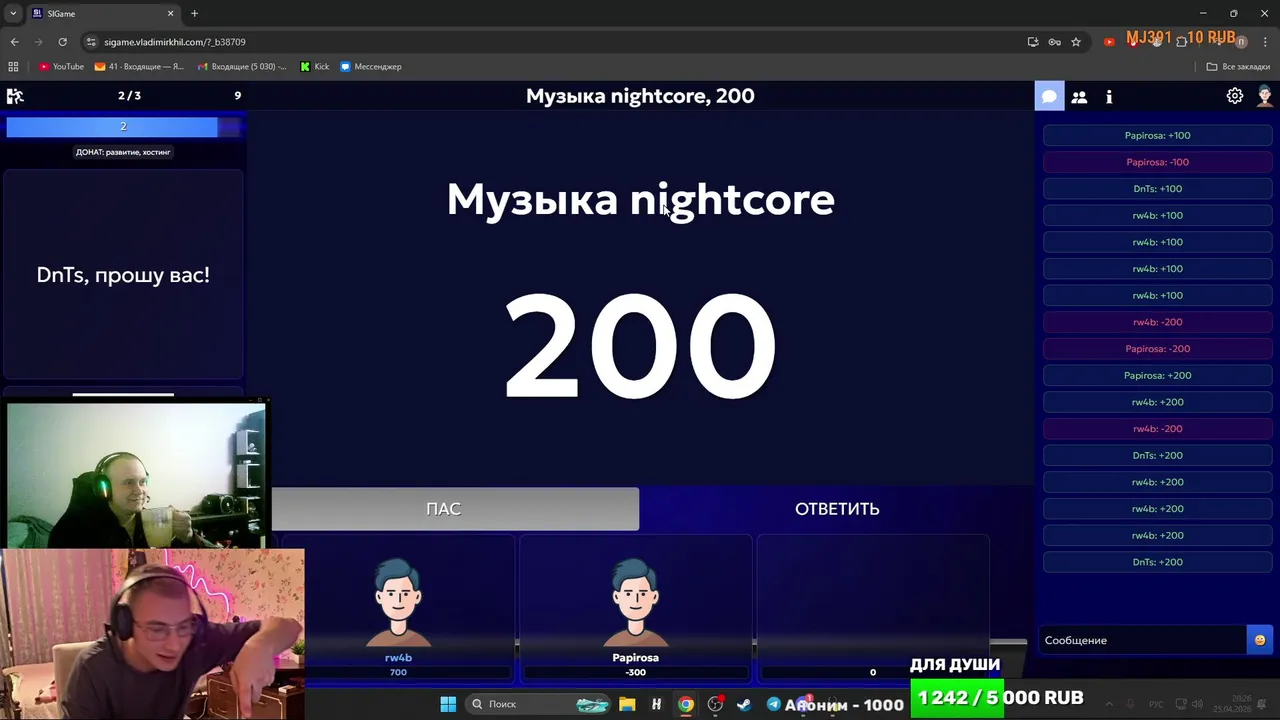Click the Papirosa: -100 chat entry
Viewport: 1280px width, 720px height.
(1157, 162)
